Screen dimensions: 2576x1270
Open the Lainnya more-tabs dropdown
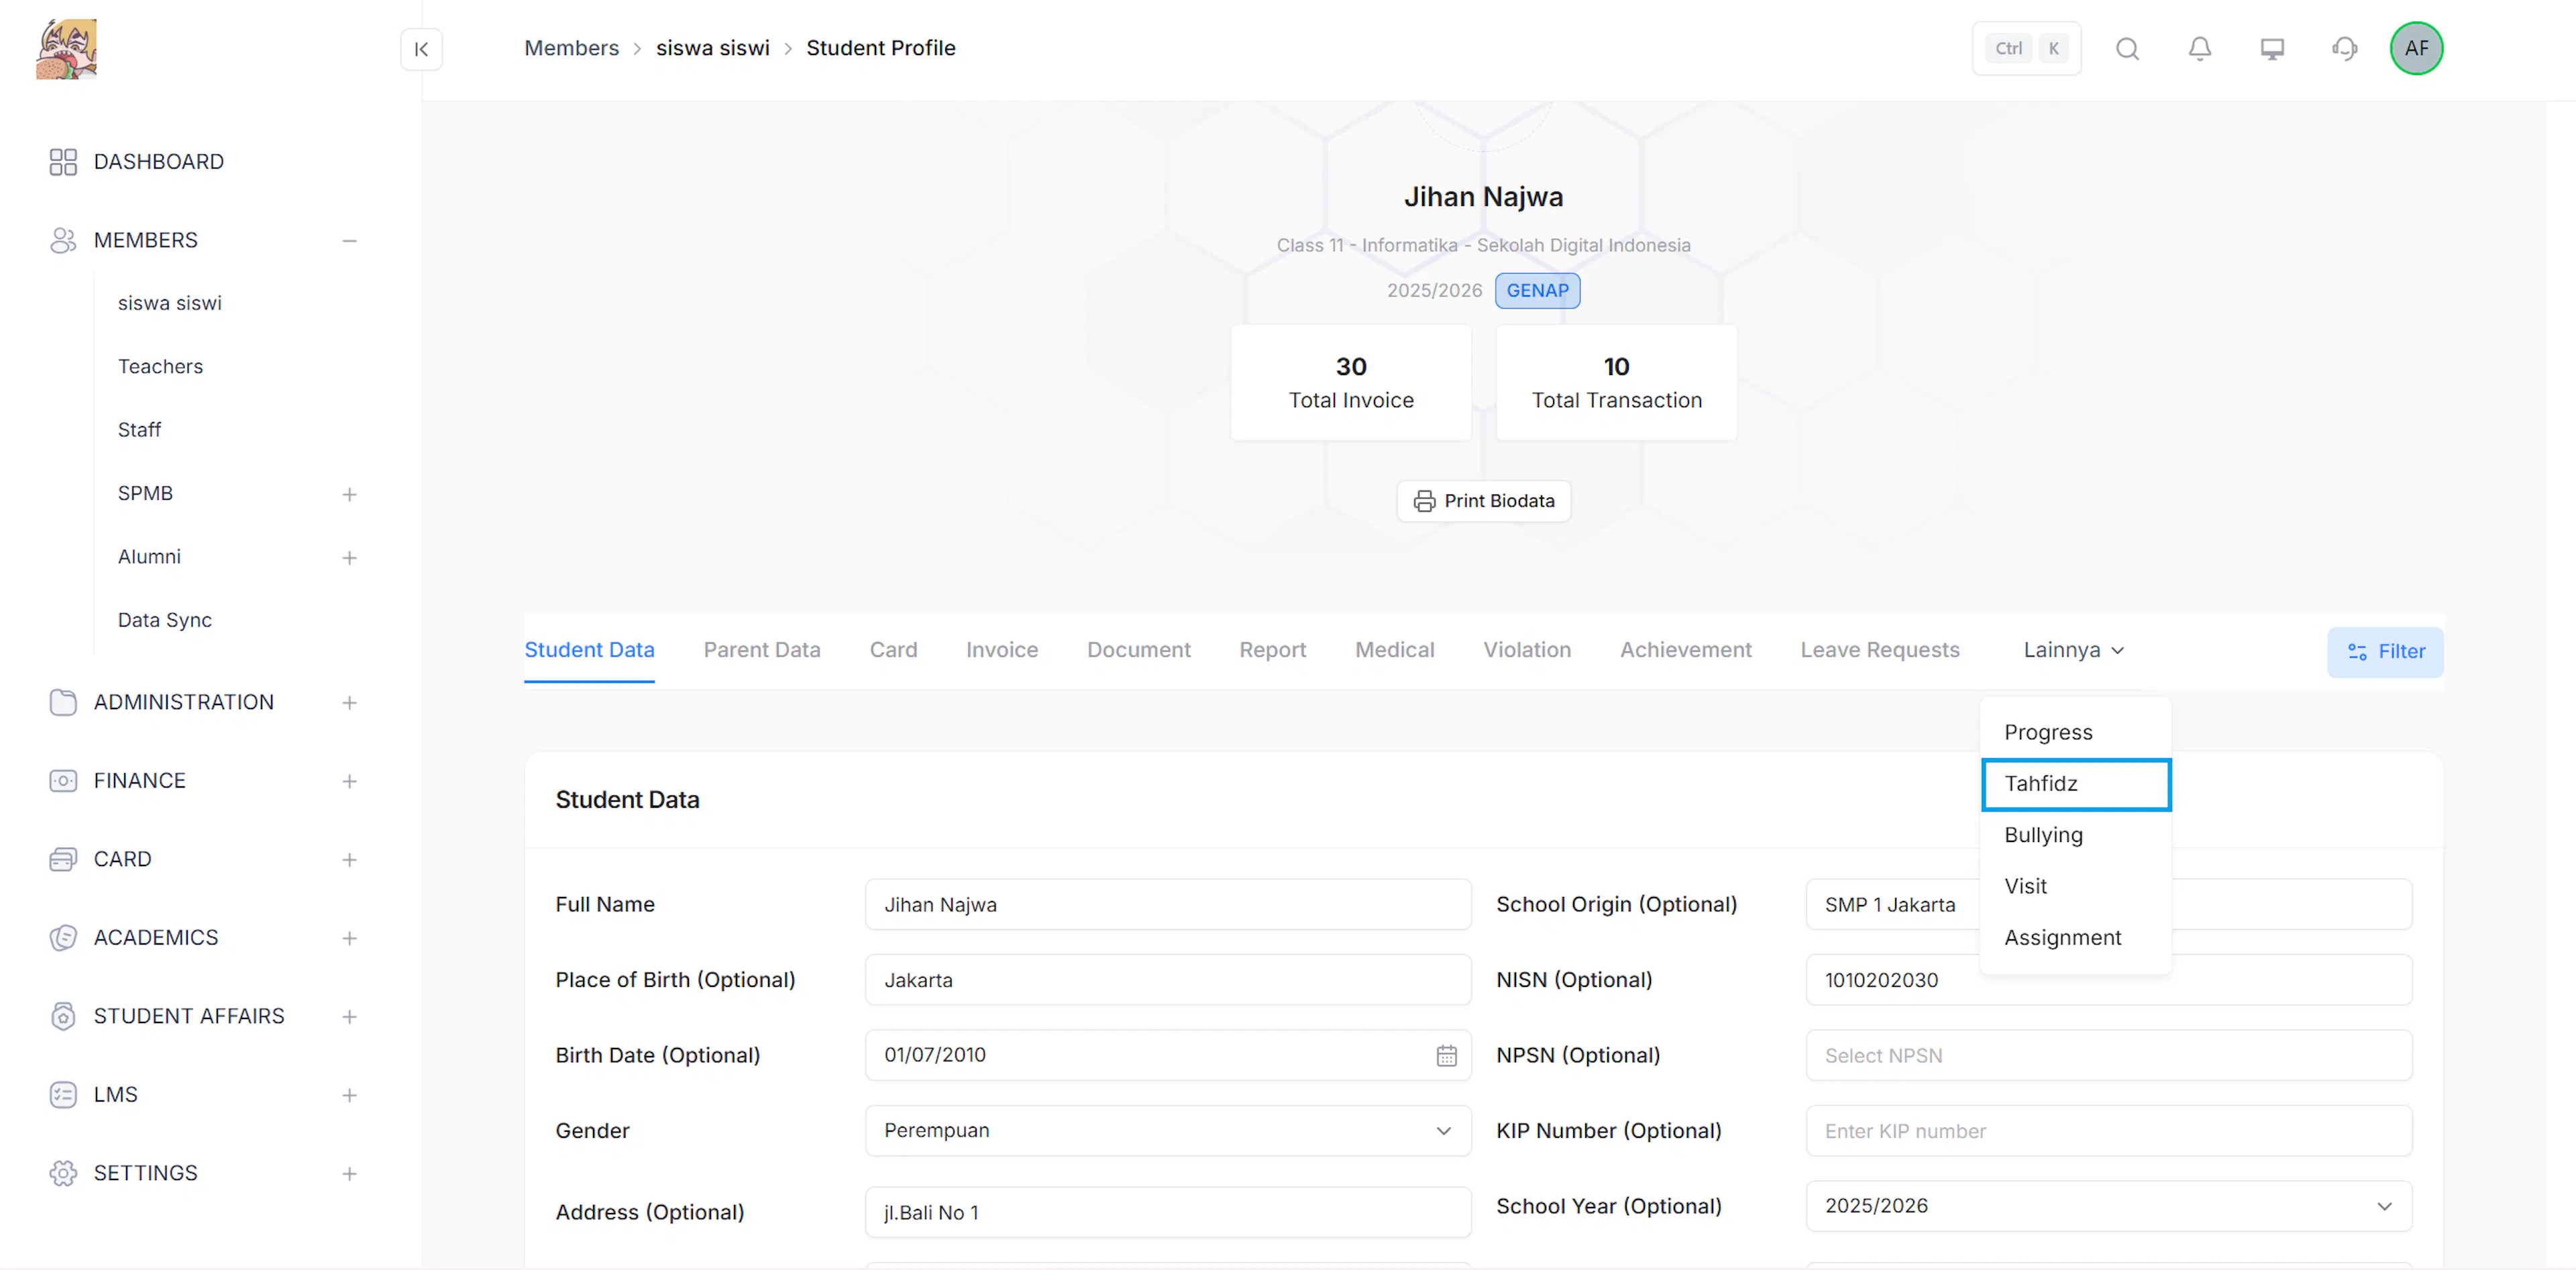coord(2073,650)
